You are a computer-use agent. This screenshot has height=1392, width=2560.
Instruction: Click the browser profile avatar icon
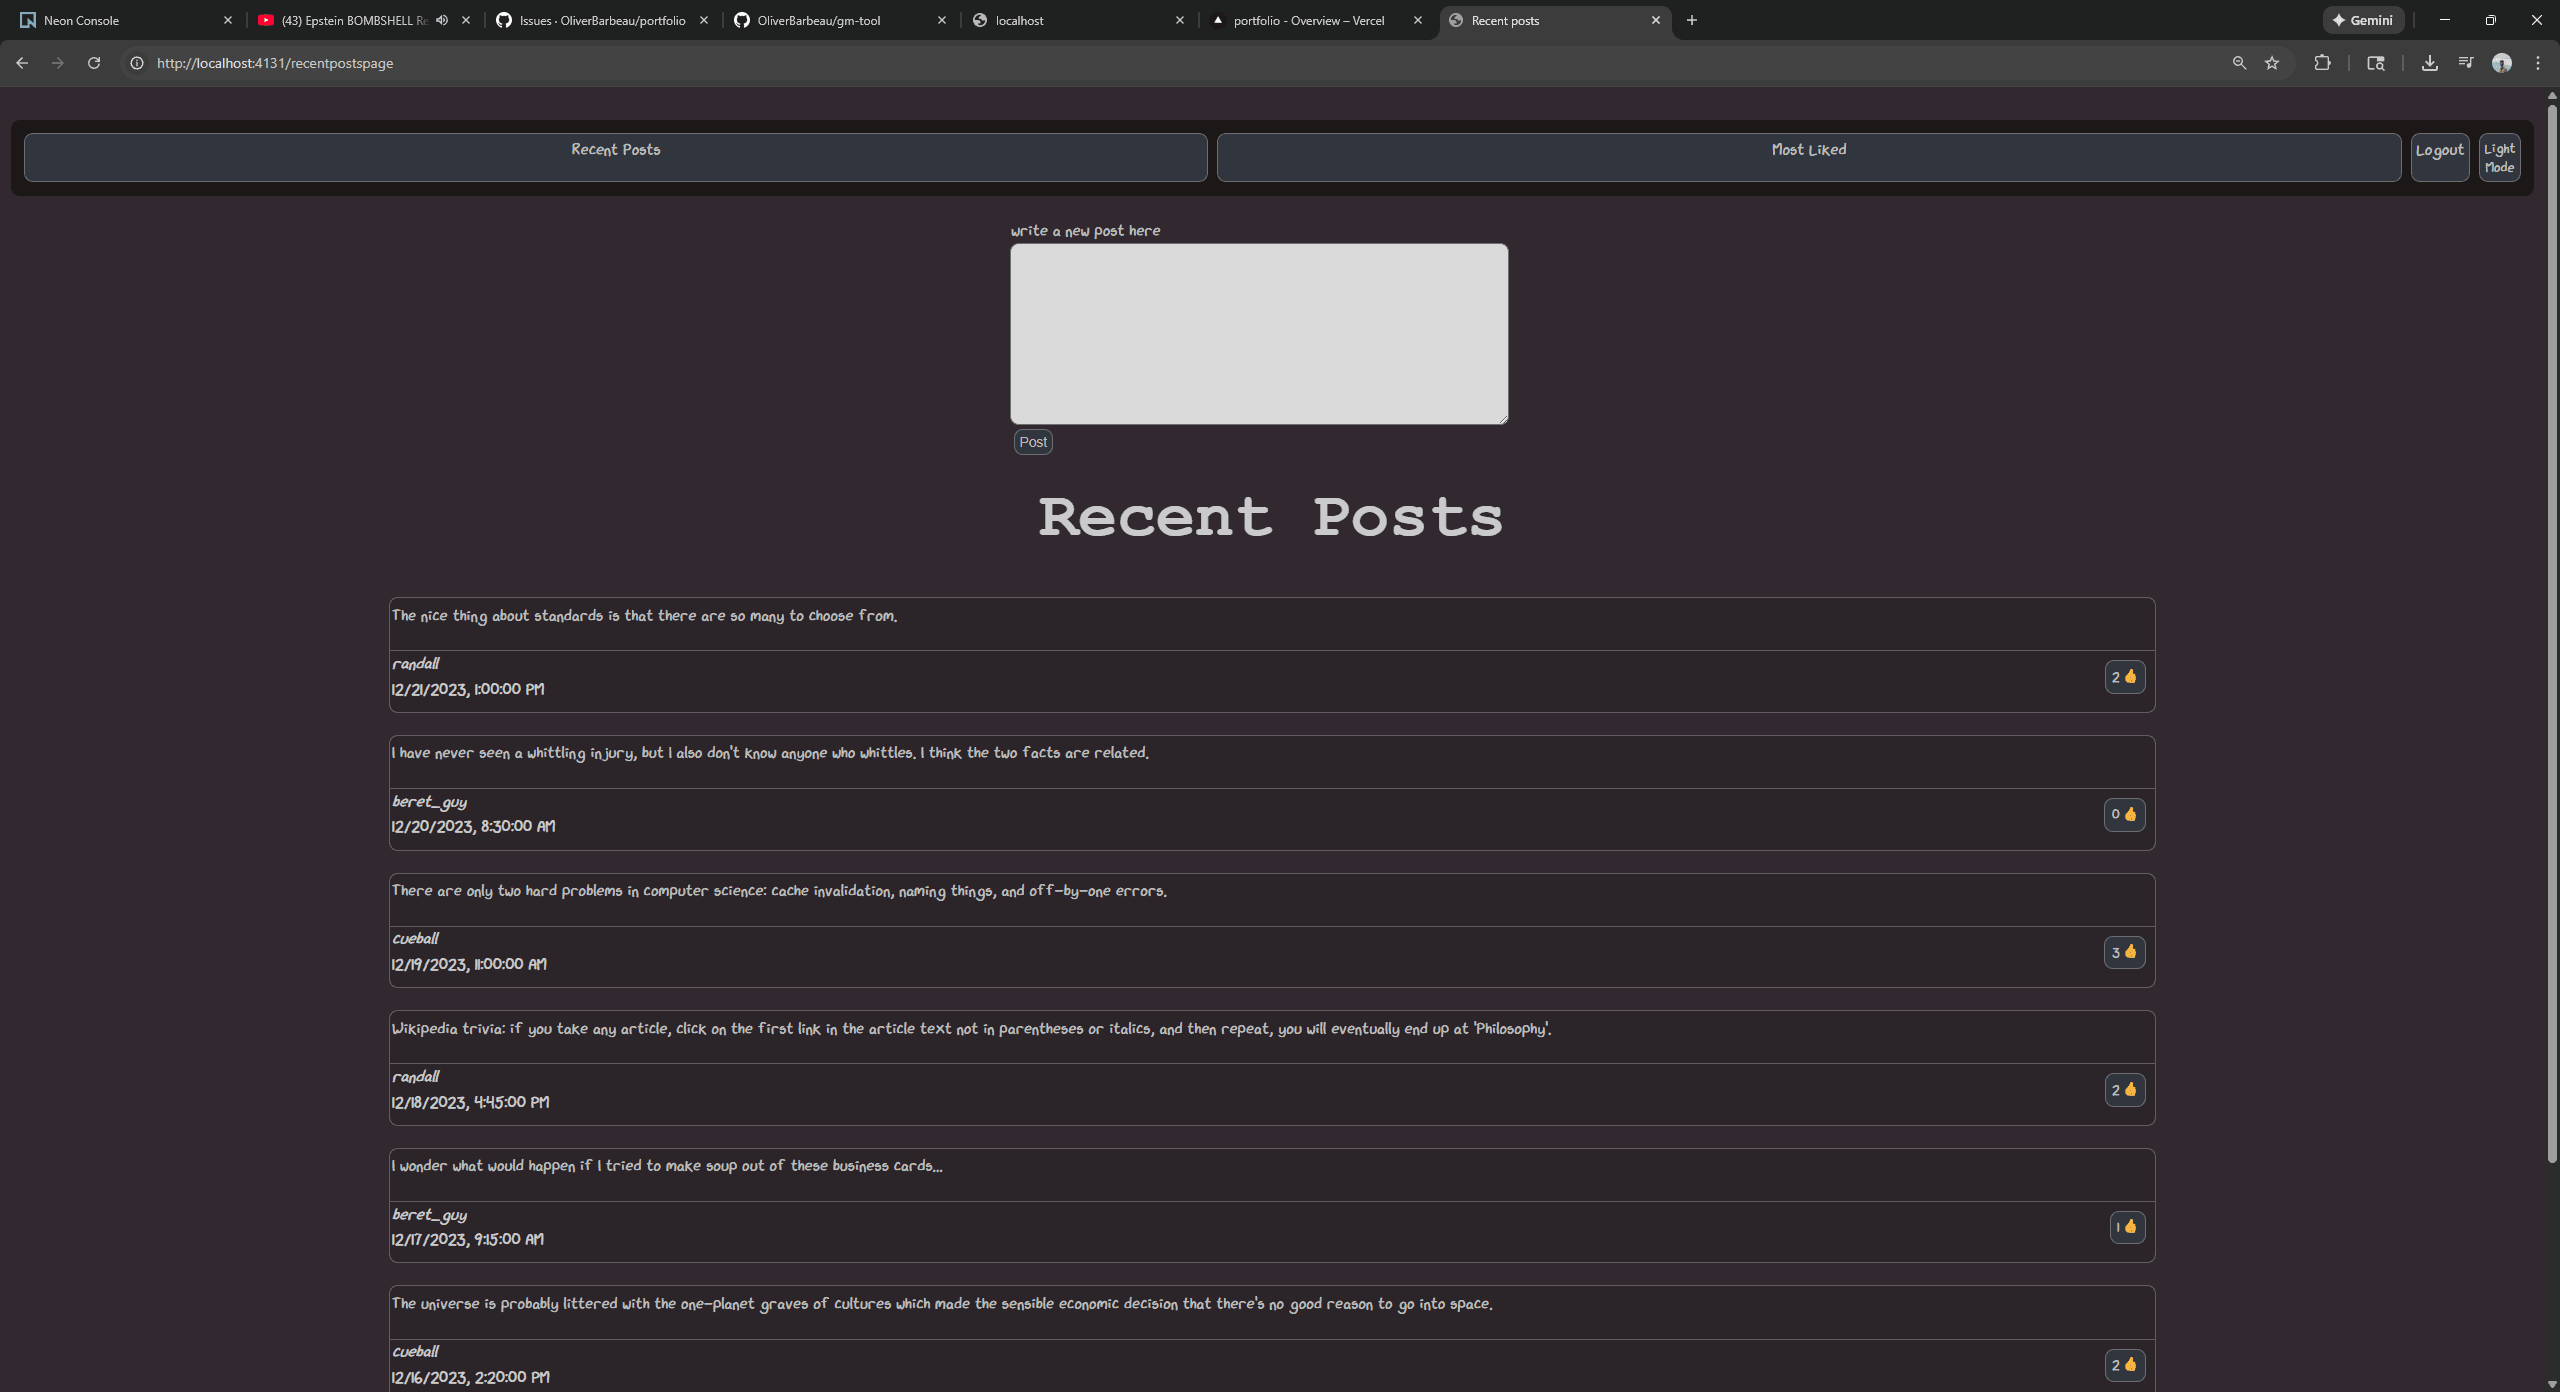(2501, 62)
